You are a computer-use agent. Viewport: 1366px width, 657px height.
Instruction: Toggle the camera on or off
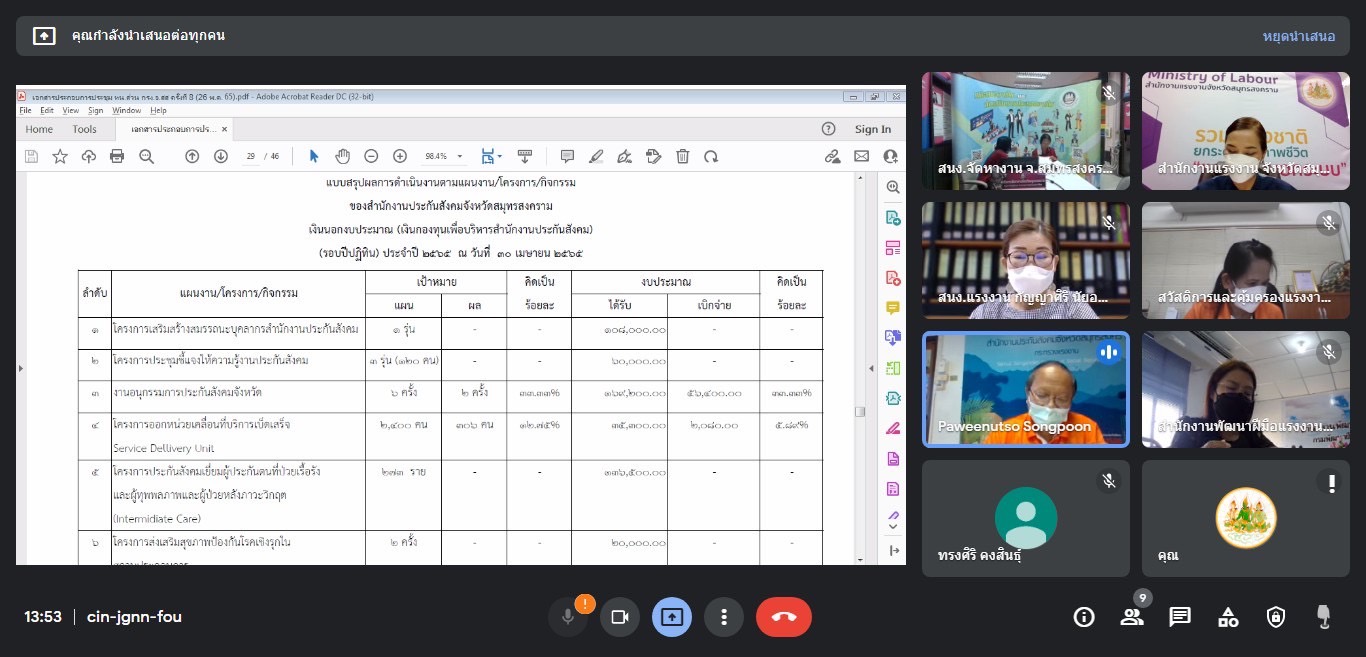pyautogui.click(x=619, y=617)
